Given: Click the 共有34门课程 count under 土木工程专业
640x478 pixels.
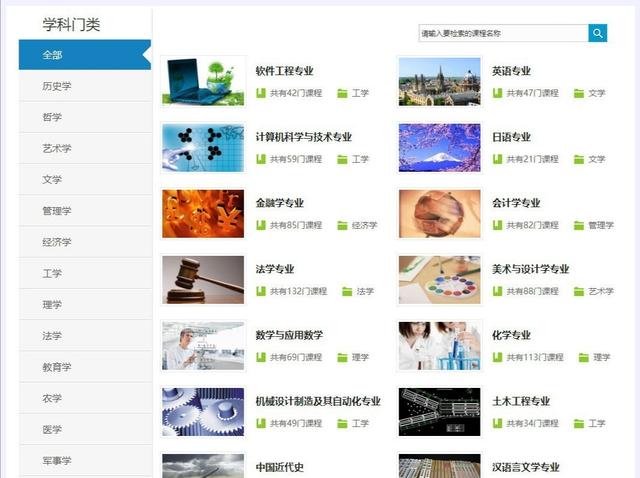Looking at the screenshot, I should [x=533, y=424].
